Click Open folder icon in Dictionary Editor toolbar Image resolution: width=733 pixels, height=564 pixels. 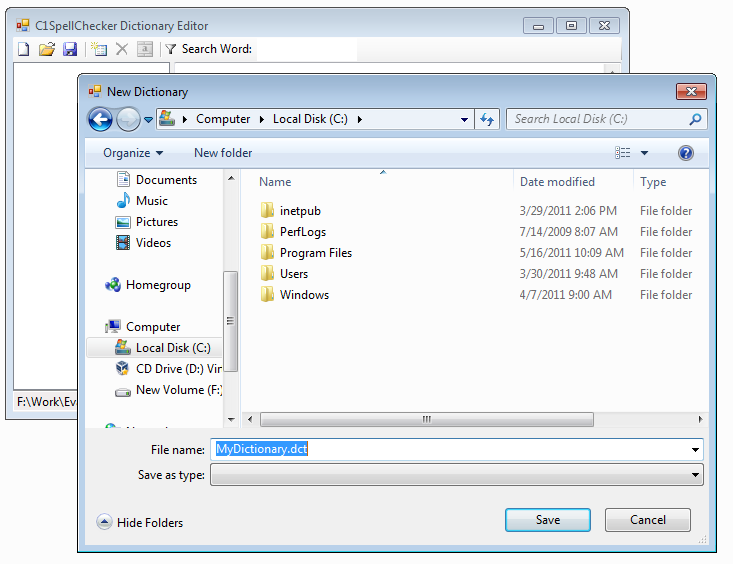47,49
